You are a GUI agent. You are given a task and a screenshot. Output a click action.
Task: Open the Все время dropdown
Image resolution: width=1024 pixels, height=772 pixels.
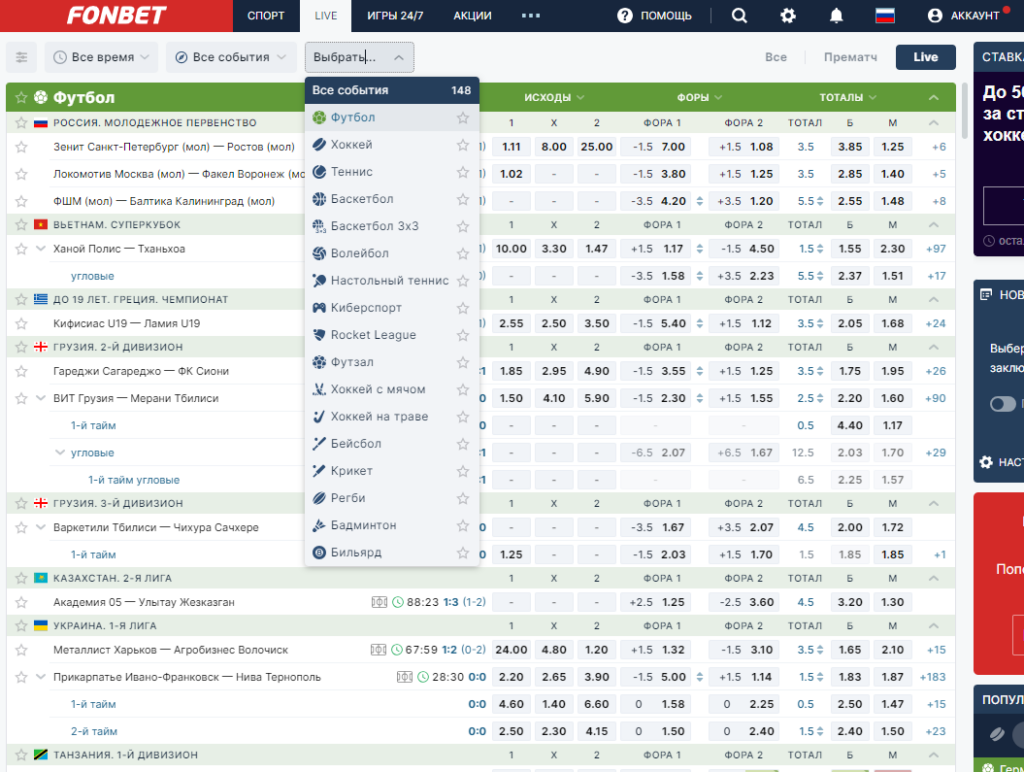click(101, 57)
